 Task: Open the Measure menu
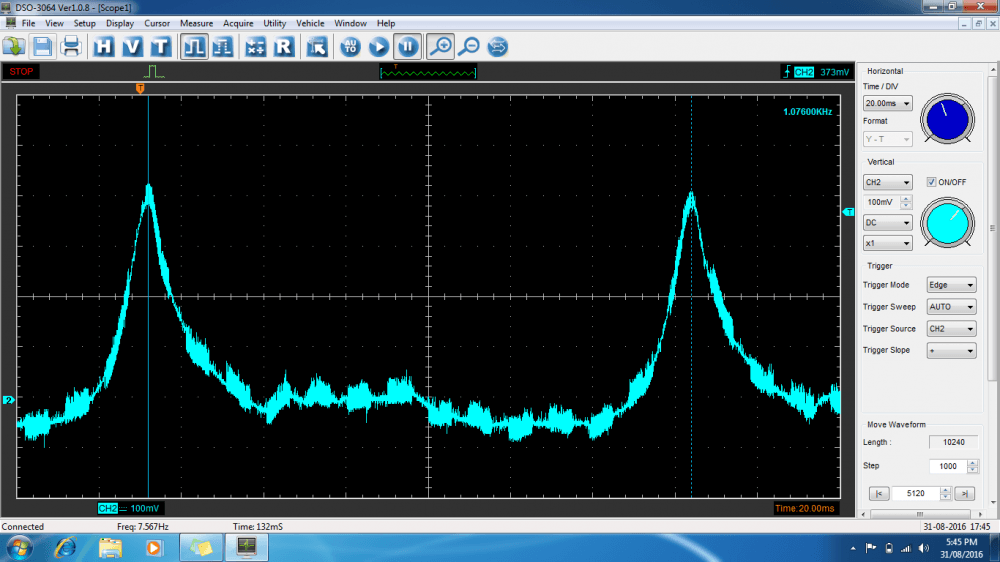tap(196, 23)
